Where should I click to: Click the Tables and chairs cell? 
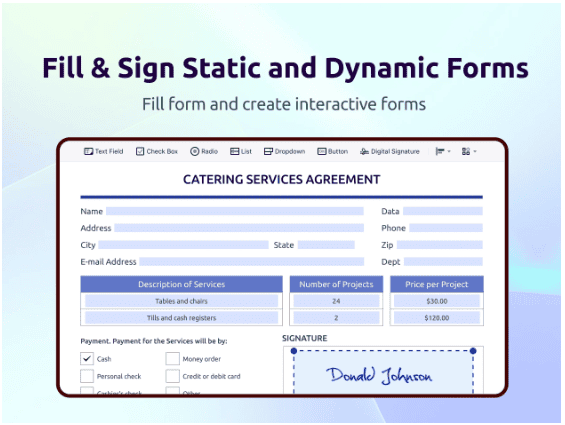pyautogui.click(x=181, y=301)
